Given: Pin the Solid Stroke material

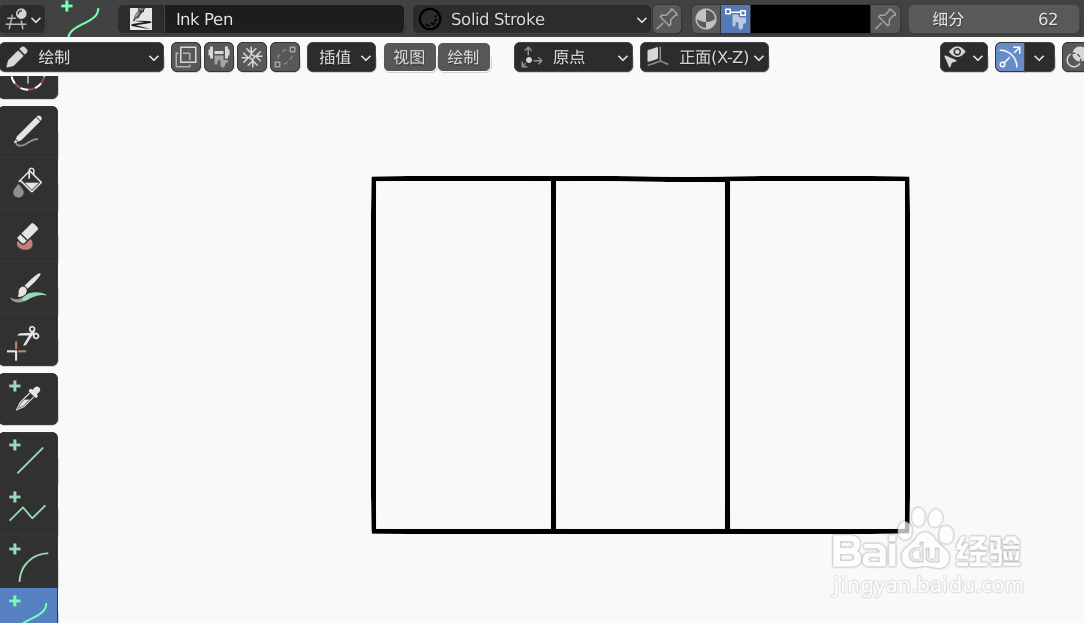Looking at the screenshot, I should pos(667,19).
